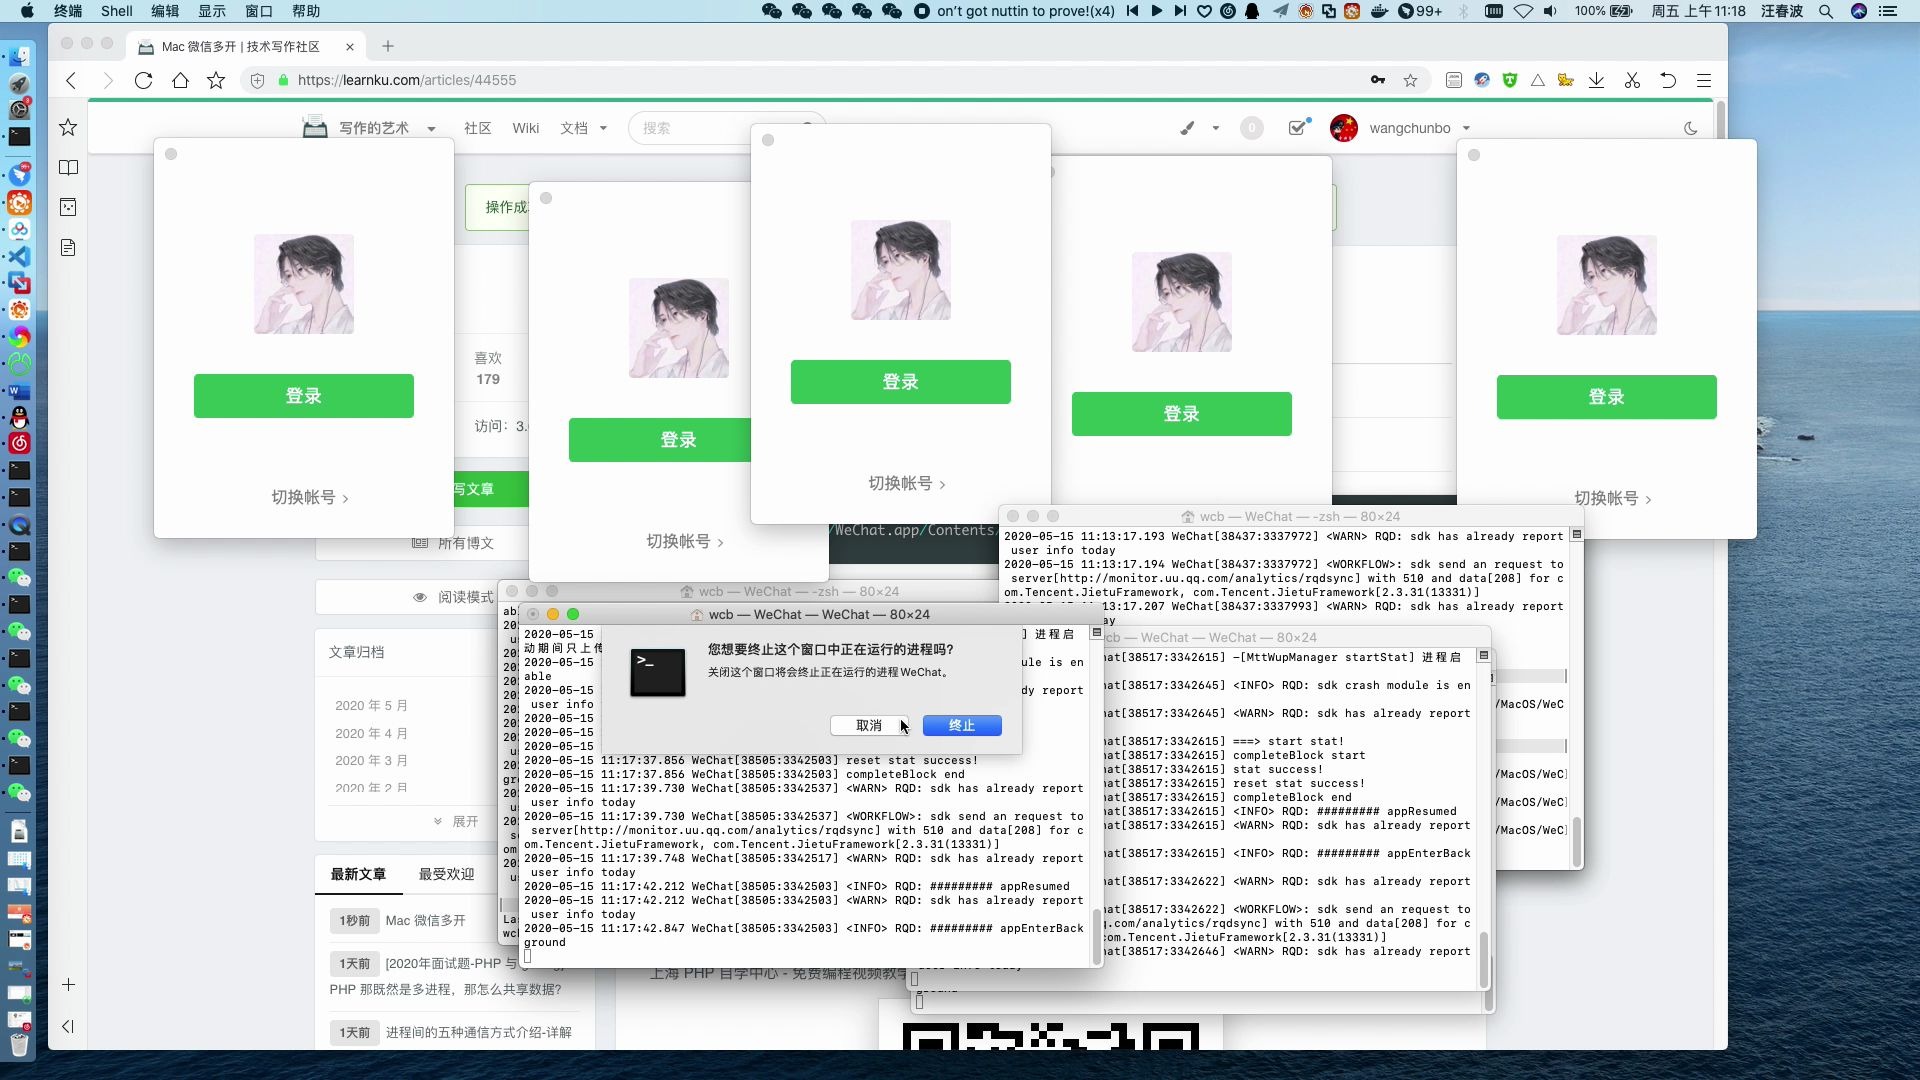The width and height of the screenshot is (1920, 1080).
Task: Click the next track control in menu bar
Action: tap(1180, 11)
